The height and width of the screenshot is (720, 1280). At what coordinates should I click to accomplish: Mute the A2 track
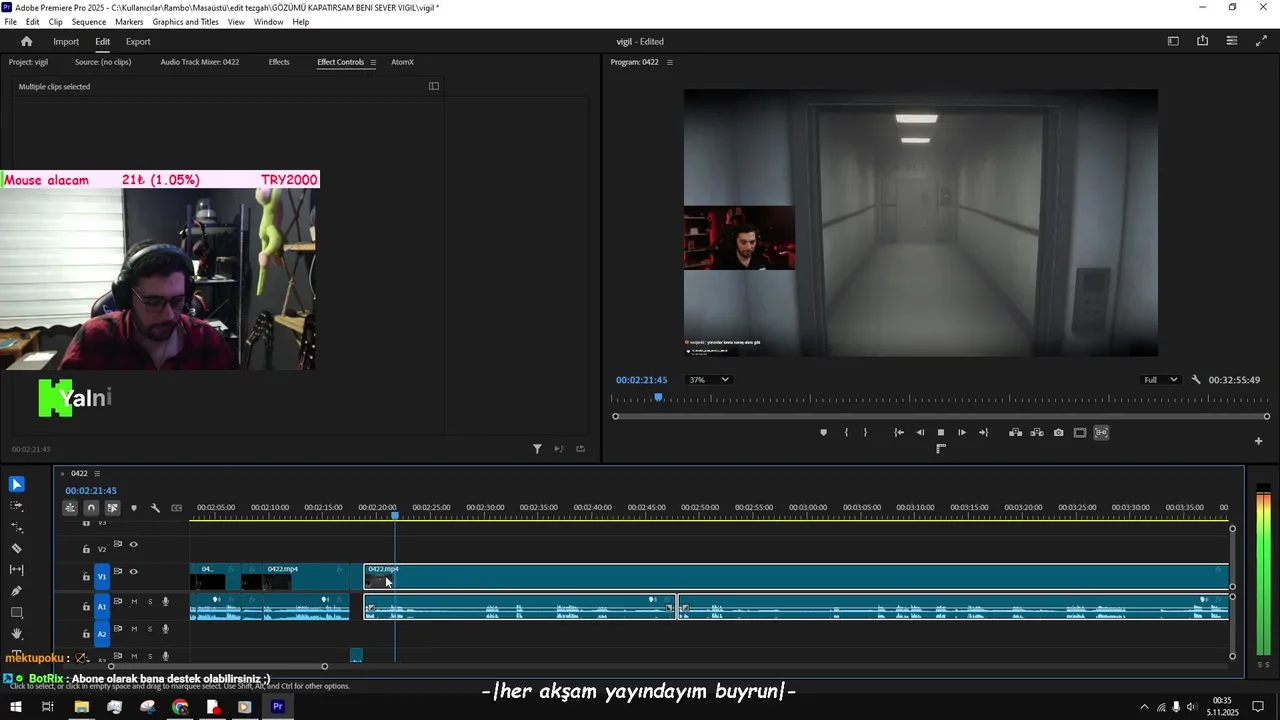pyautogui.click(x=134, y=629)
